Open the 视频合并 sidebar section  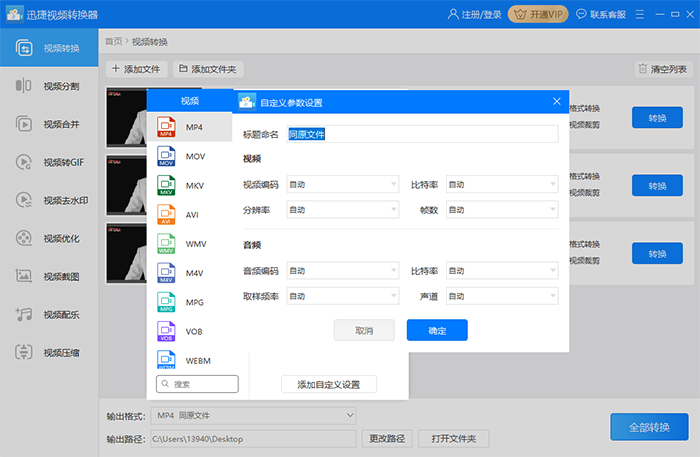coord(49,124)
